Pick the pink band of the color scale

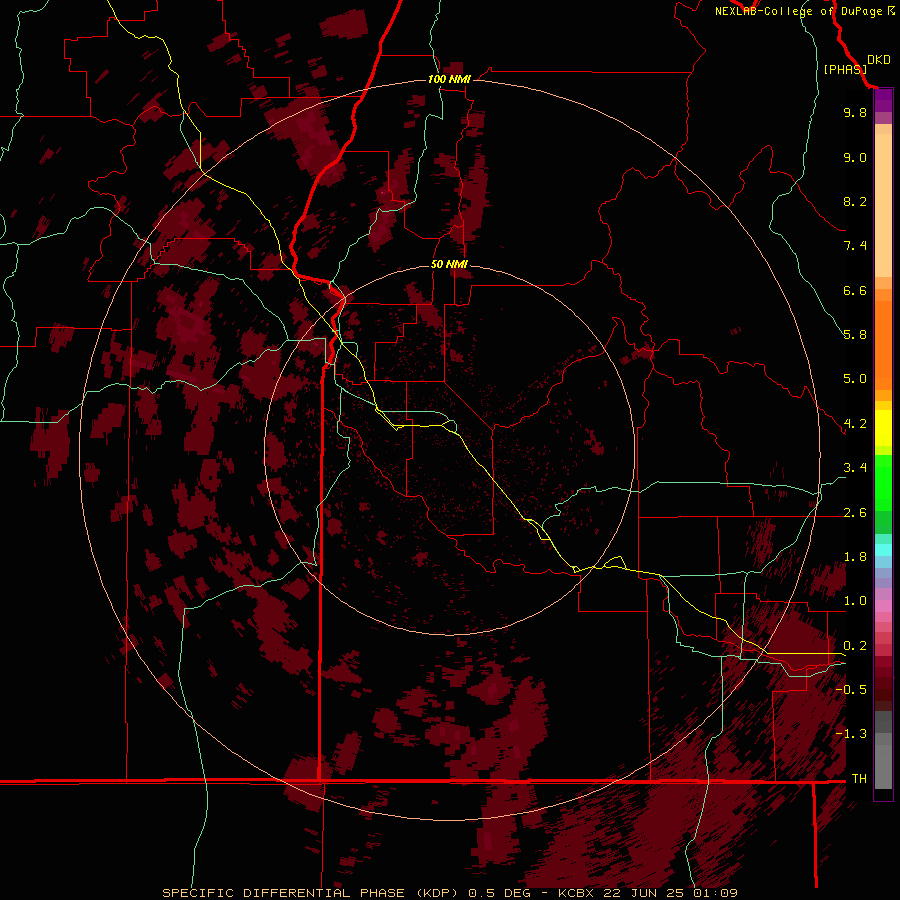point(883,606)
